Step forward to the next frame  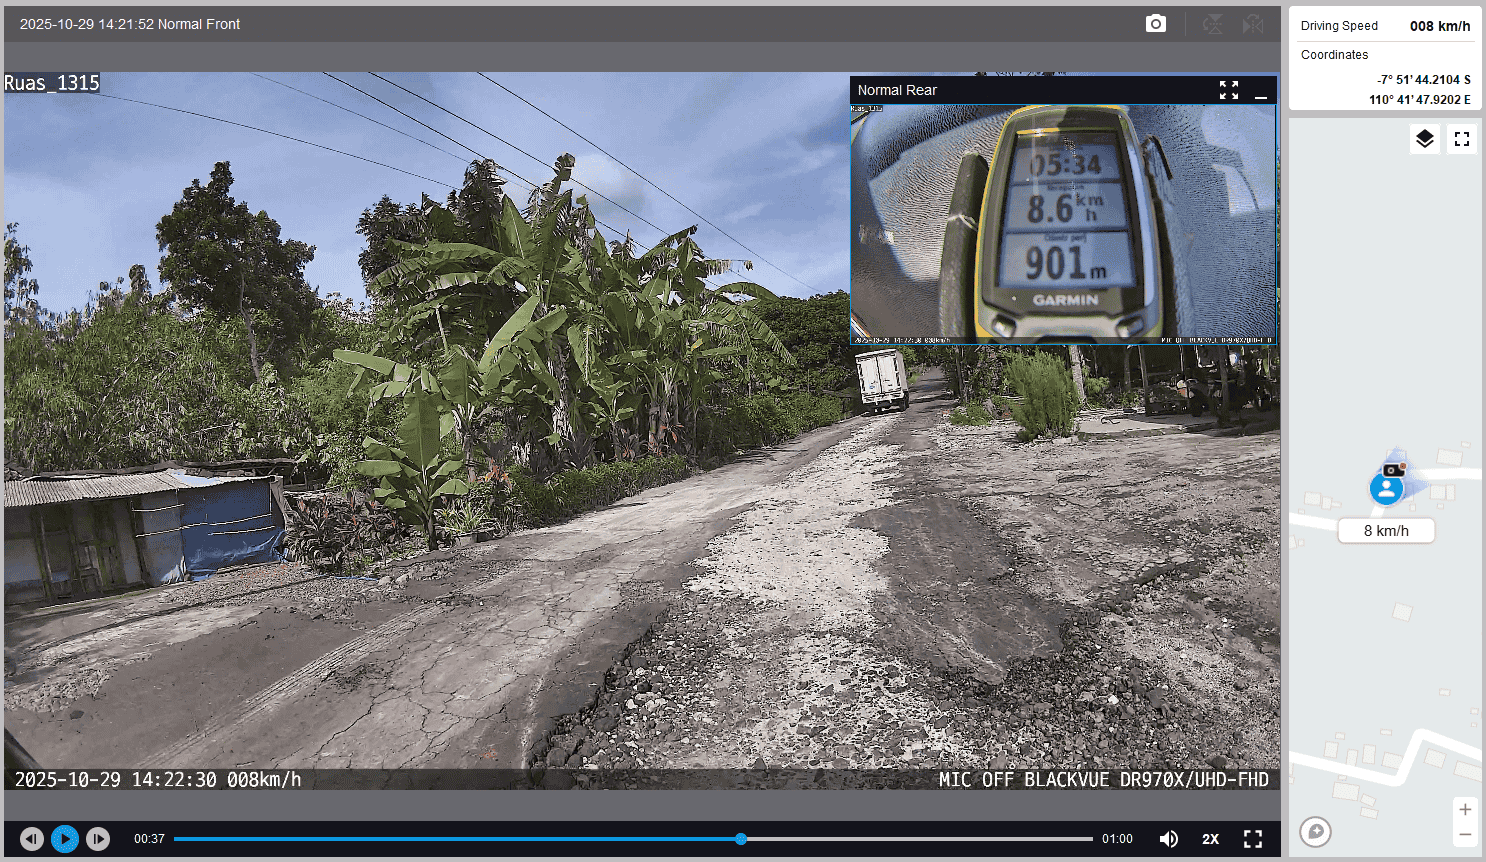(x=98, y=839)
